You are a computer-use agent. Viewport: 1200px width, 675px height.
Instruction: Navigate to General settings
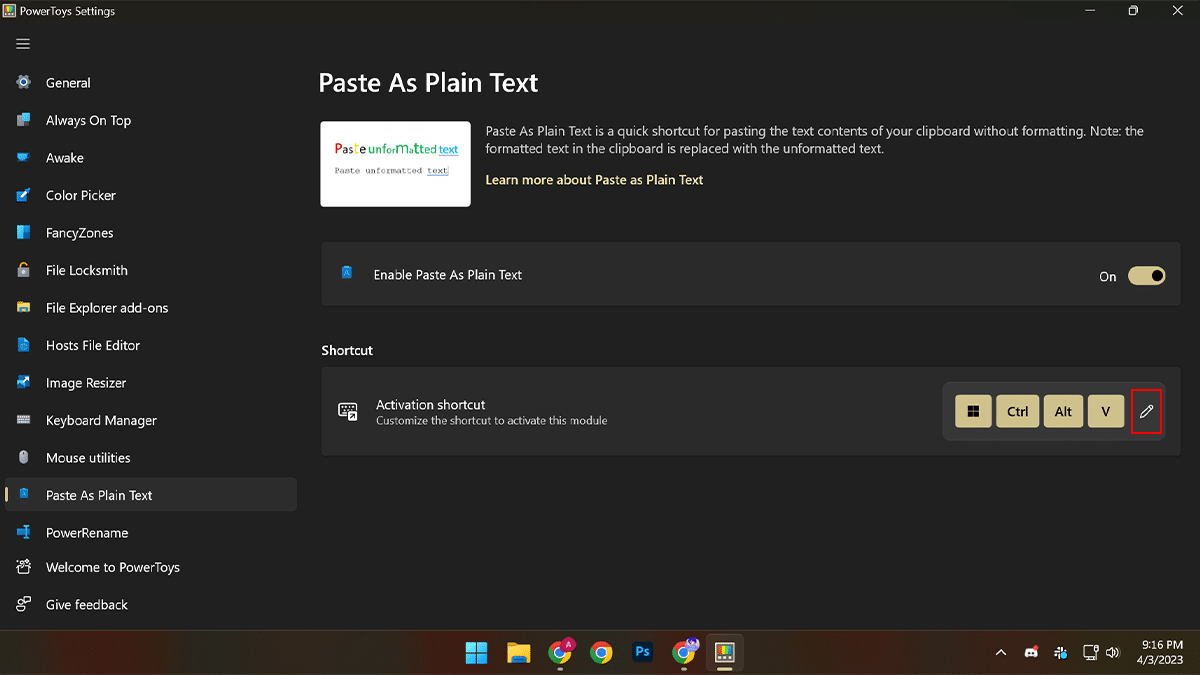68,83
